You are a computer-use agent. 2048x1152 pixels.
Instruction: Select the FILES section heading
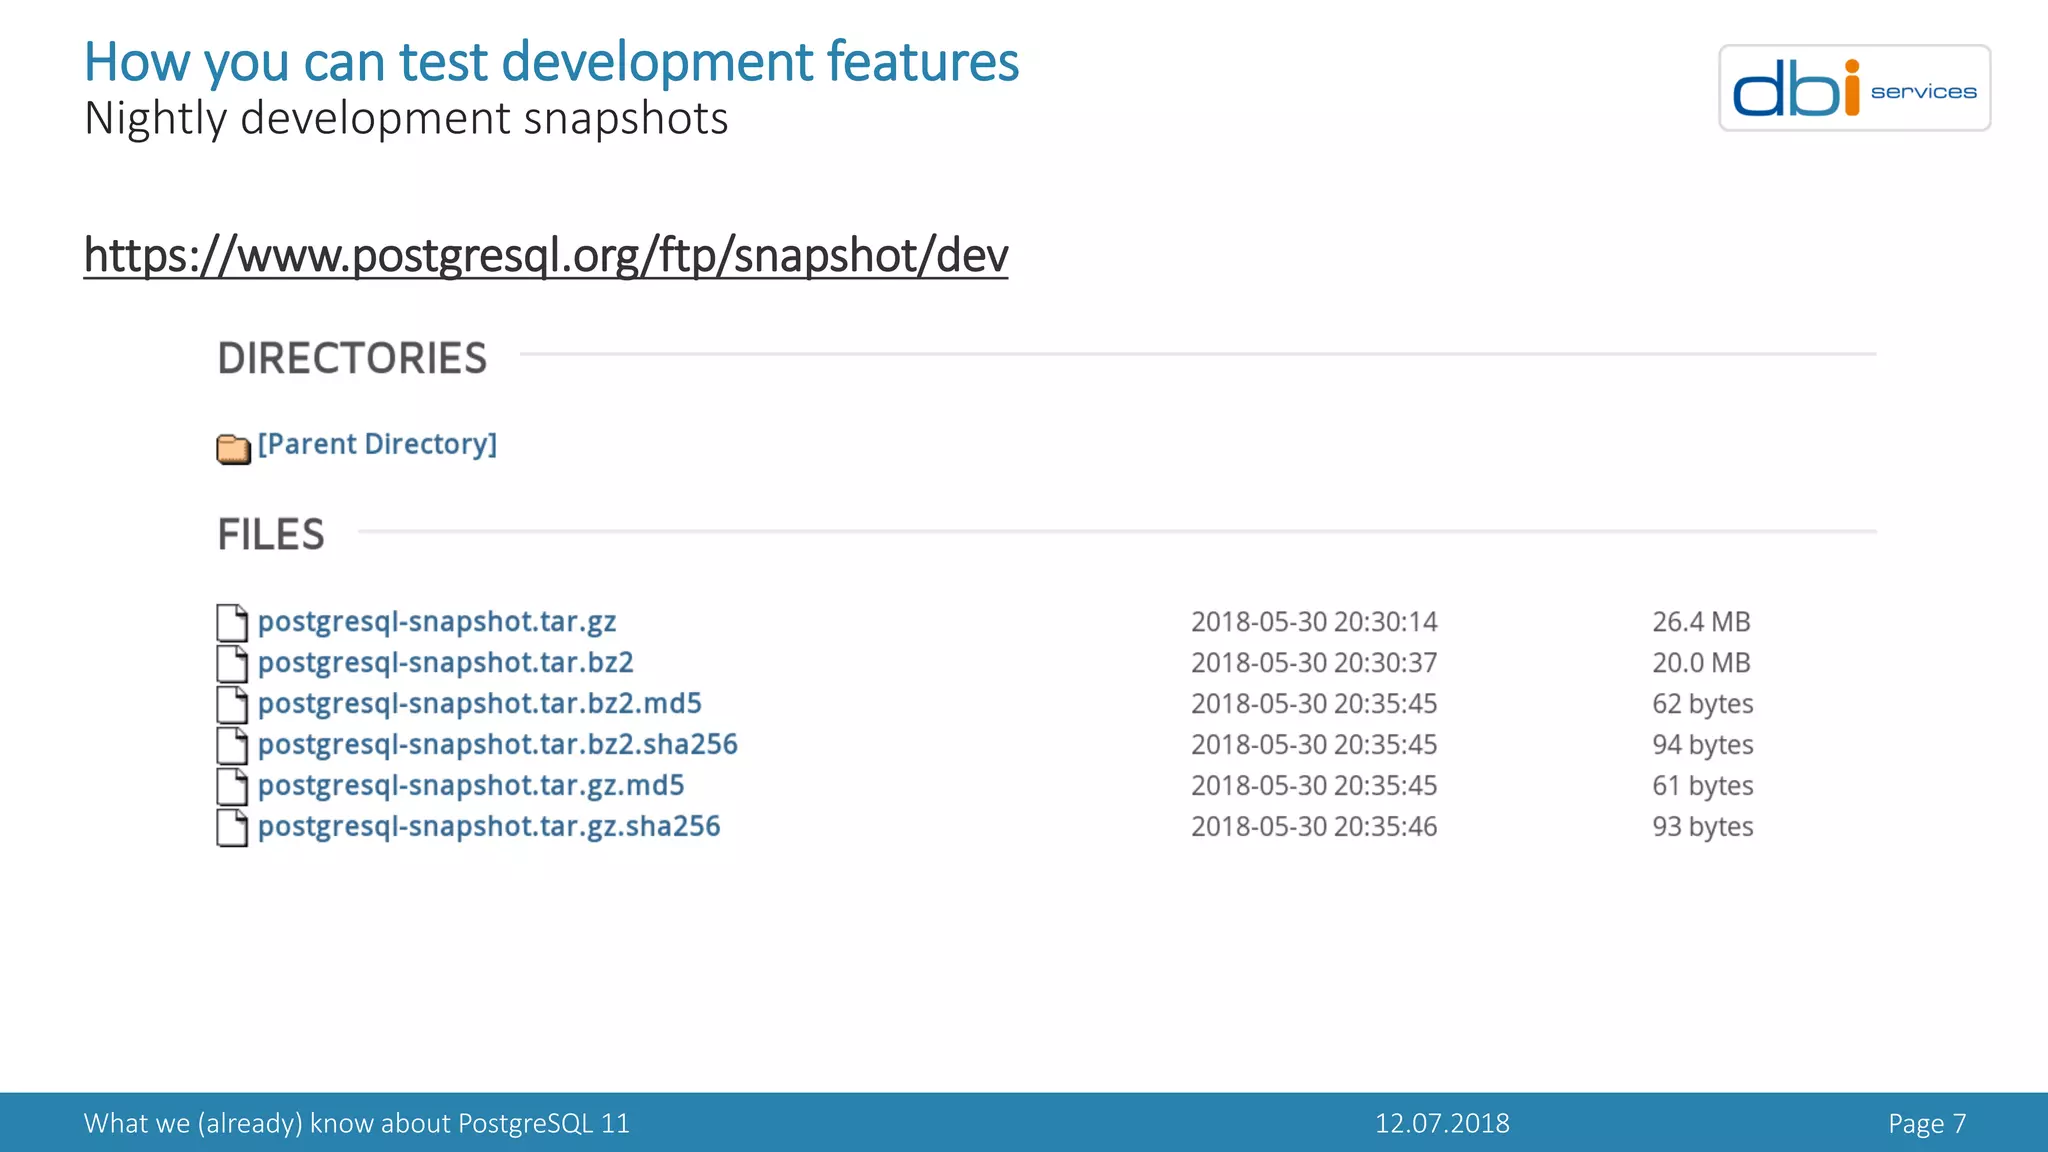tap(271, 535)
